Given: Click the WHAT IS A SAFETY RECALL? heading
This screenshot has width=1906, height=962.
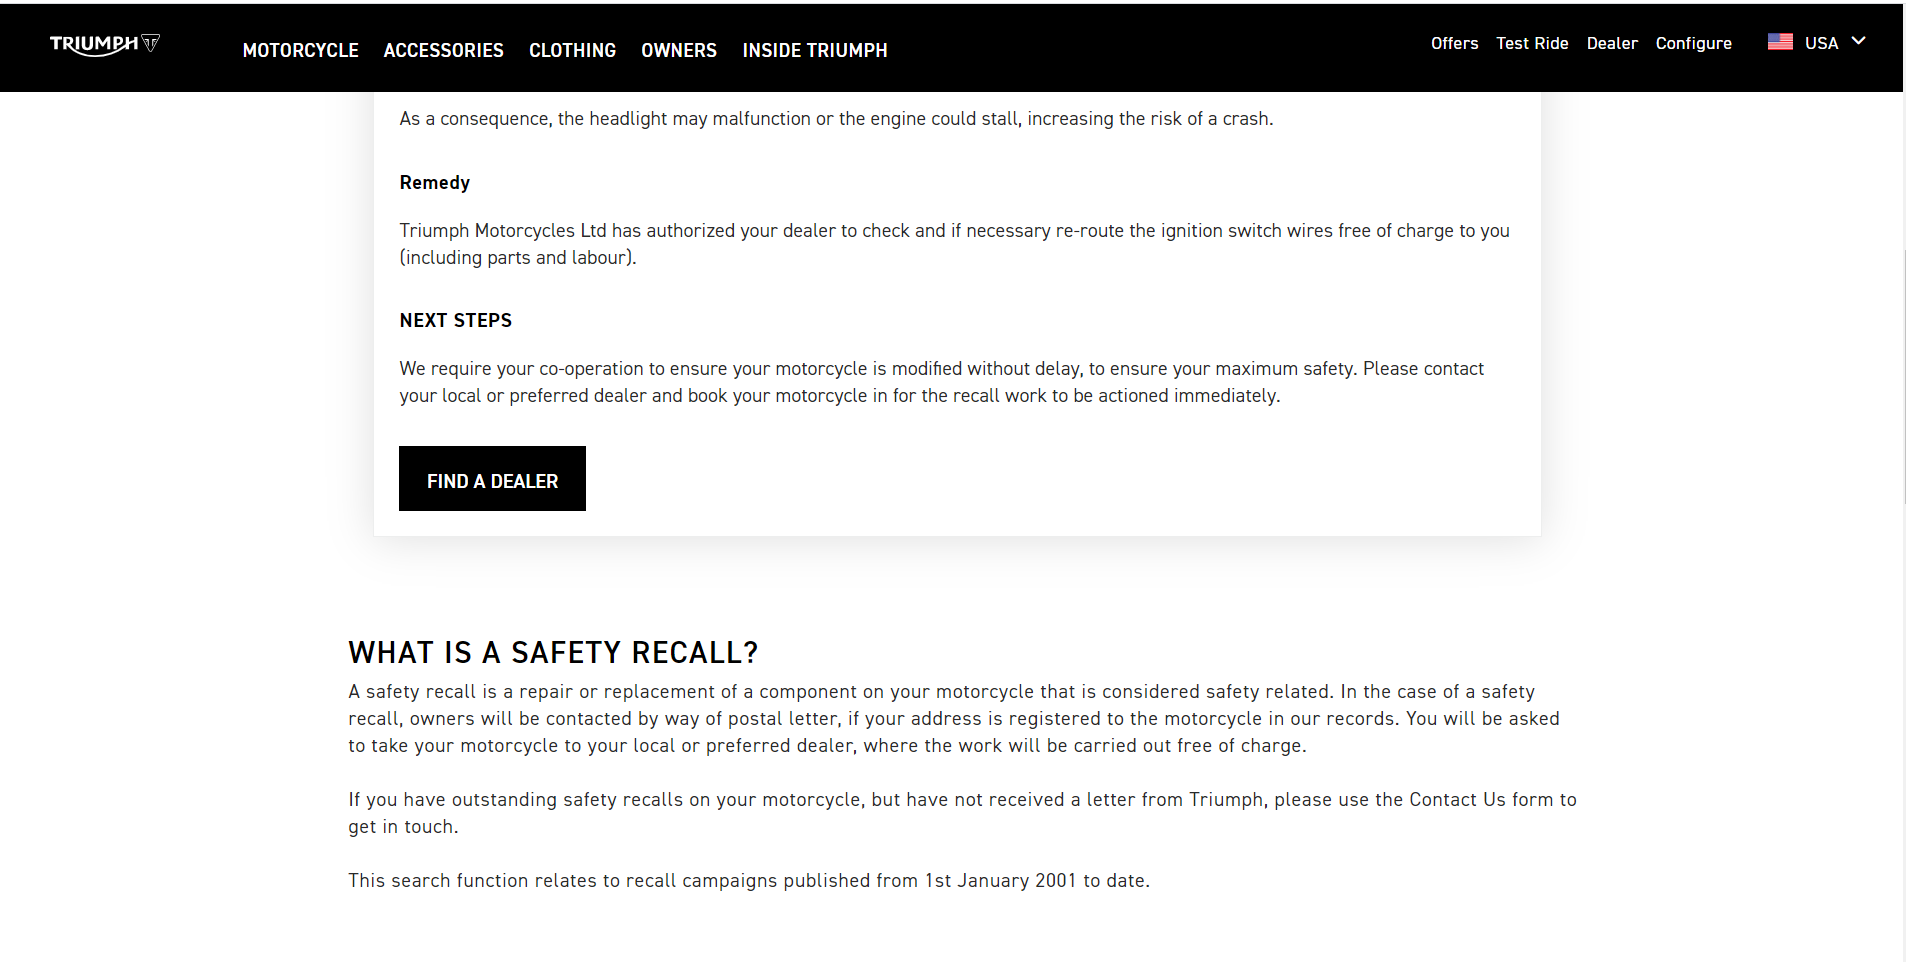Looking at the screenshot, I should (x=553, y=653).
